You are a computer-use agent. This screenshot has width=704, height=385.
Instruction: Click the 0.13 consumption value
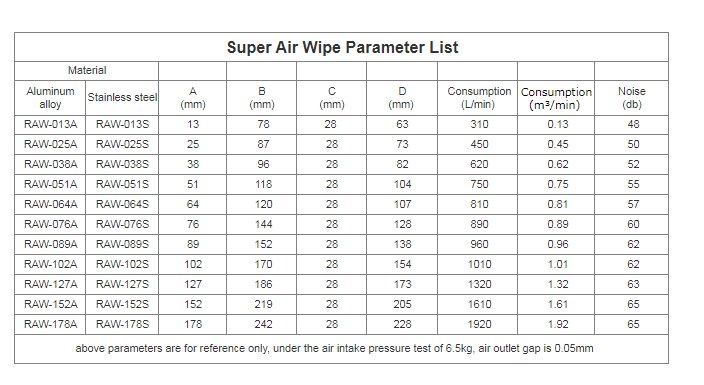click(x=558, y=124)
